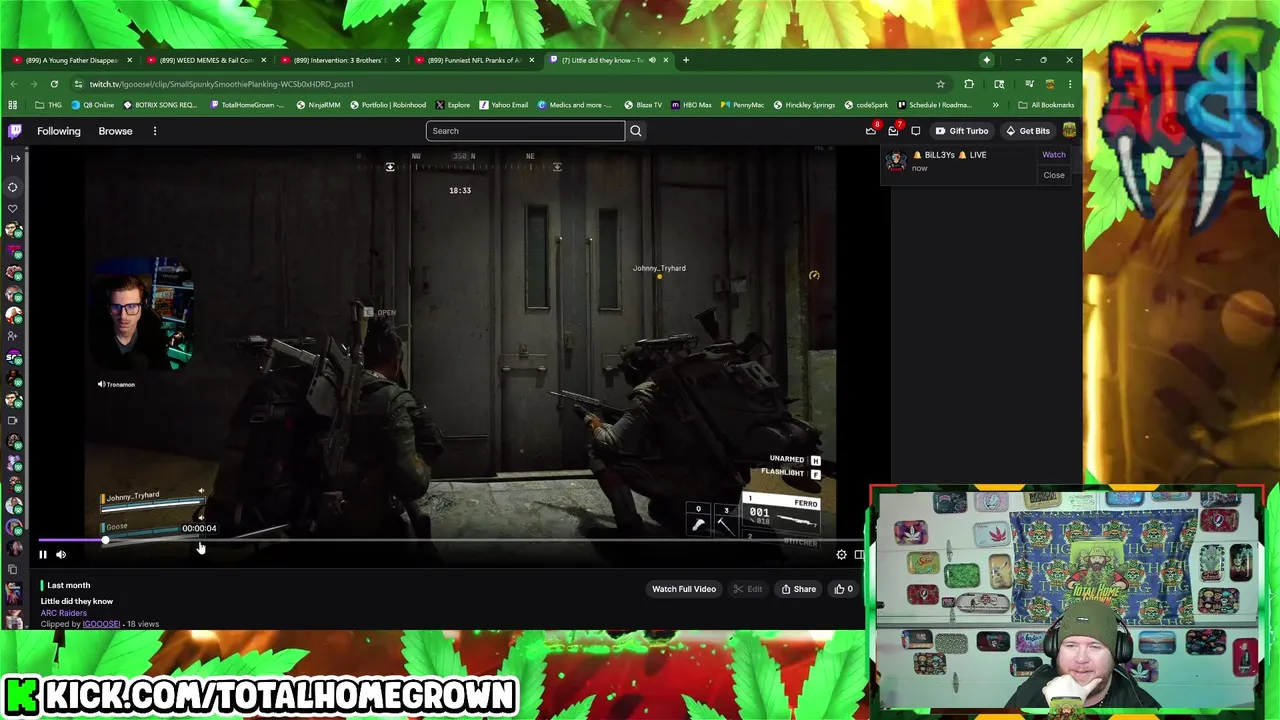The width and height of the screenshot is (1280, 720).
Task: Open the Twitch notifications inbox icon
Action: (x=893, y=131)
